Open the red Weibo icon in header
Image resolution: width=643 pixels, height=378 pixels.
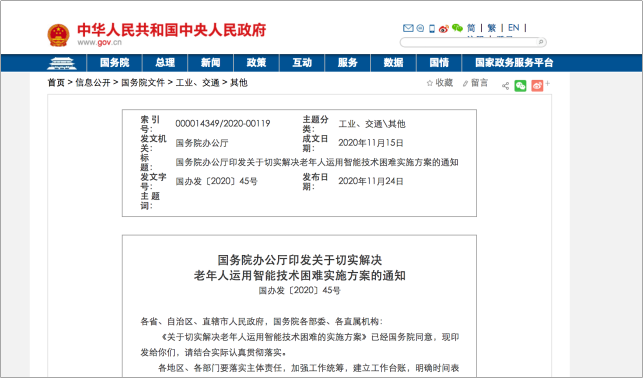444,29
